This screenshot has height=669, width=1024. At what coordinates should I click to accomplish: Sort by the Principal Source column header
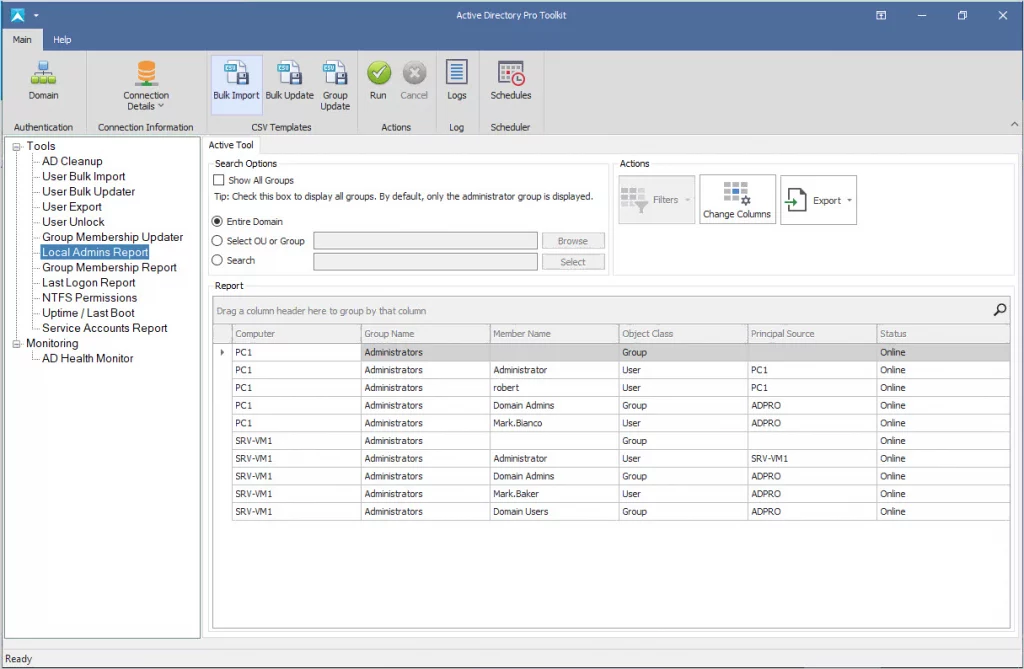click(x=812, y=334)
